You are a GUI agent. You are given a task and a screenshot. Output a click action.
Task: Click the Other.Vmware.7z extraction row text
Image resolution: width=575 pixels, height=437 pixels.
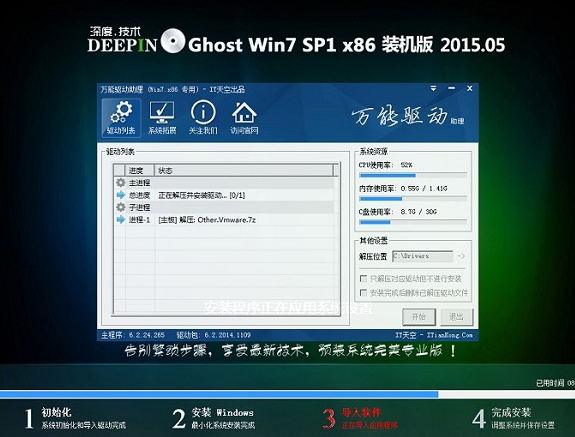[207, 220]
